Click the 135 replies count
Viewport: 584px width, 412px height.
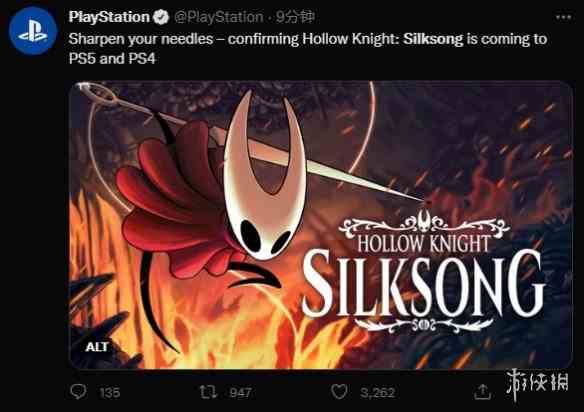tap(110, 393)
